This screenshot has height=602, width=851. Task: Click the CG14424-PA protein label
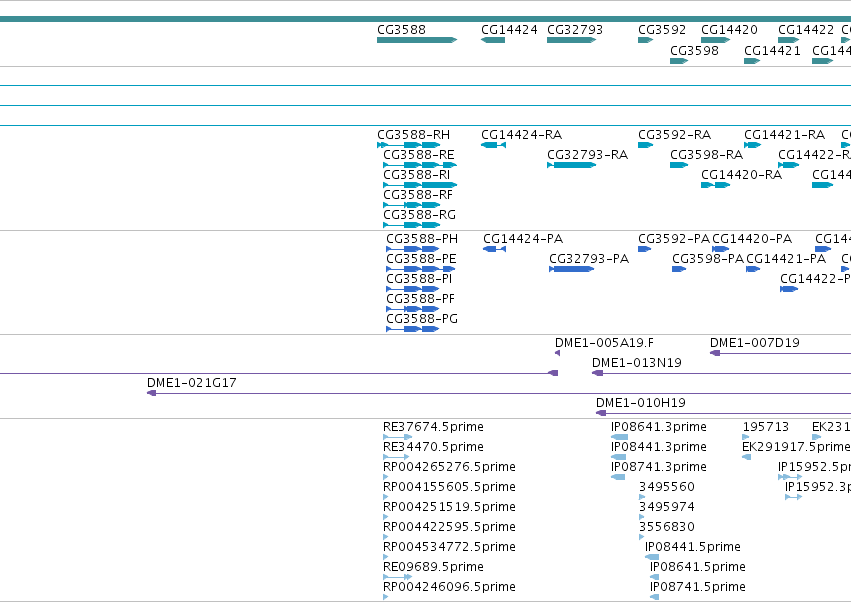coord(523,239)
